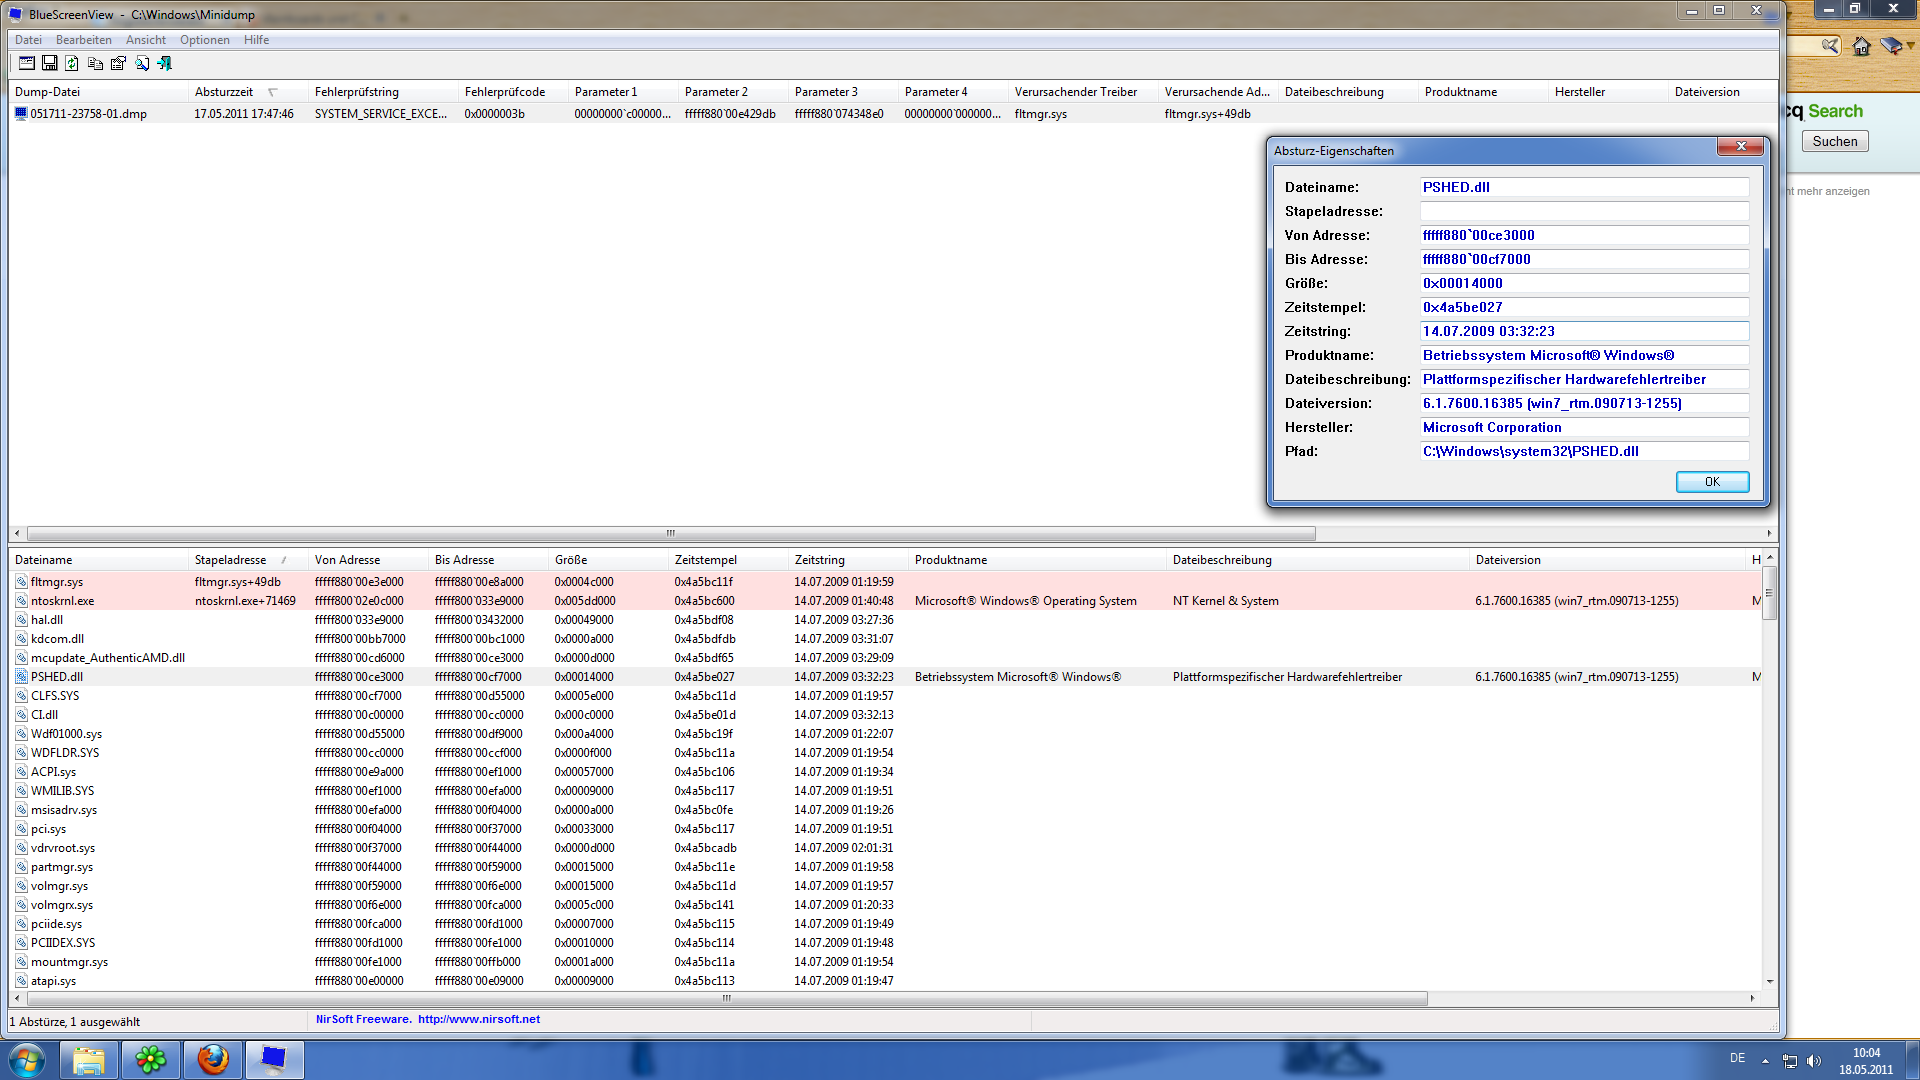Click the Exit door toolbar icon
This screenshot has height=1080, width=1920.
click(x=165, y=63)
